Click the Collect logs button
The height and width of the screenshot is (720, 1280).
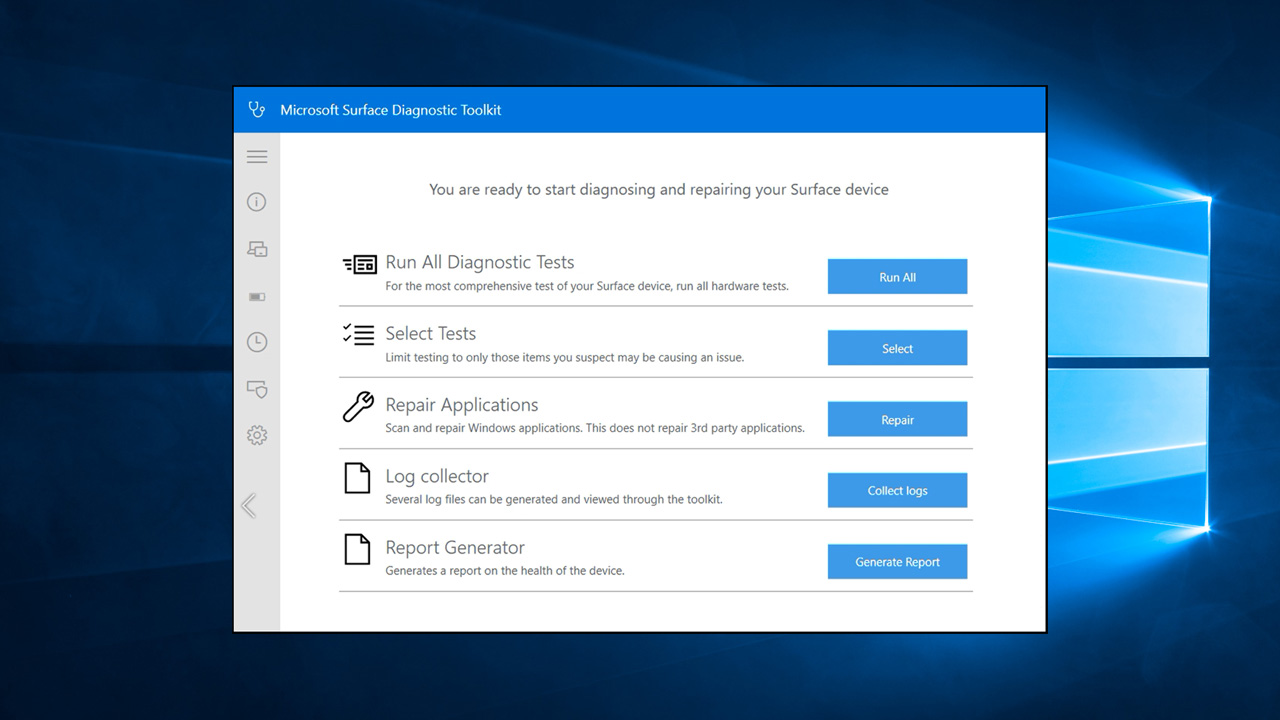(897, 491)
